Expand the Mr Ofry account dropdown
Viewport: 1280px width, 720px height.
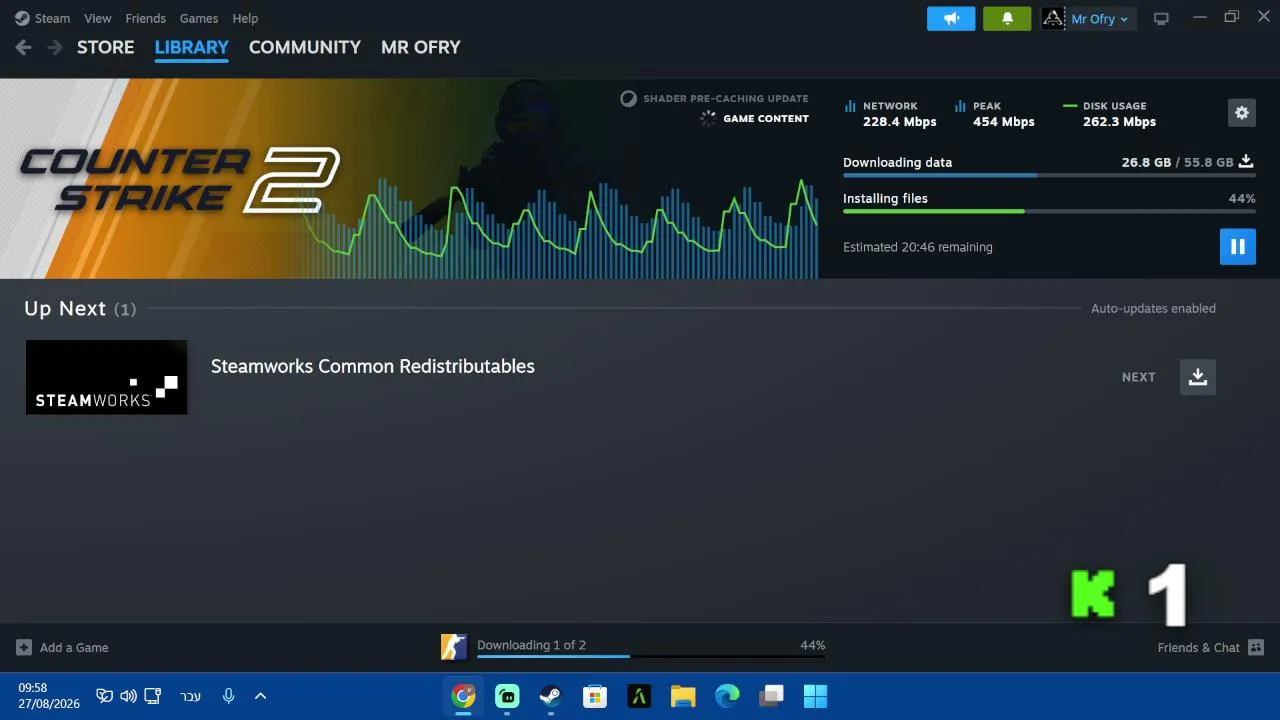[x=1100, y=19]
